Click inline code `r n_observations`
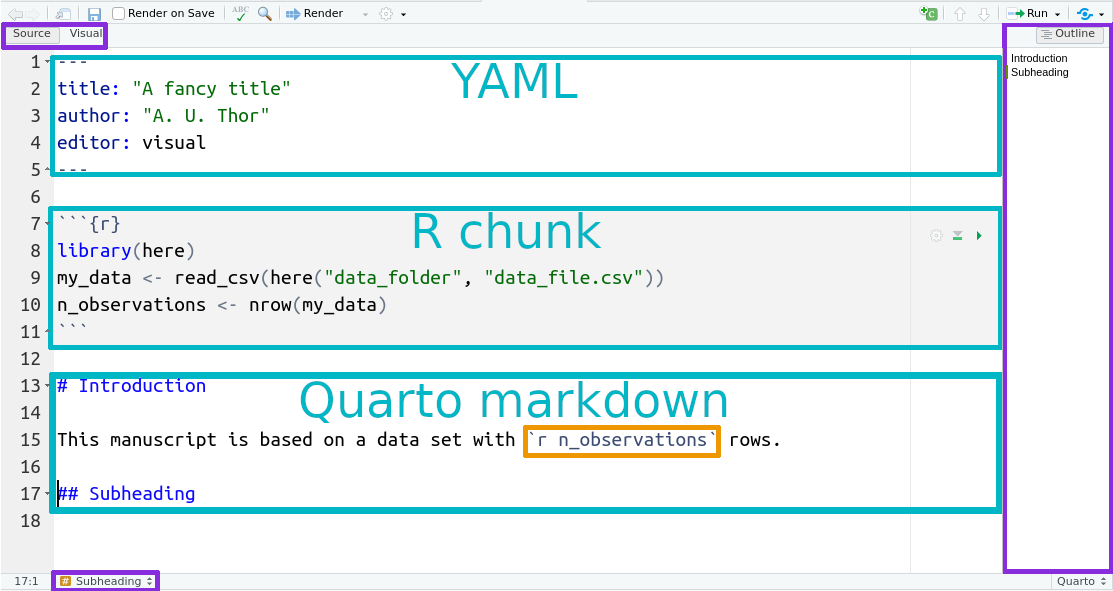The image size is (1113, 591). [622, 440]
